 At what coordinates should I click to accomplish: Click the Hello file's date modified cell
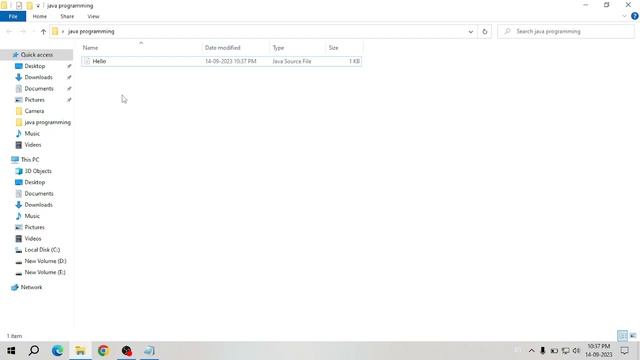coord(231,61)
